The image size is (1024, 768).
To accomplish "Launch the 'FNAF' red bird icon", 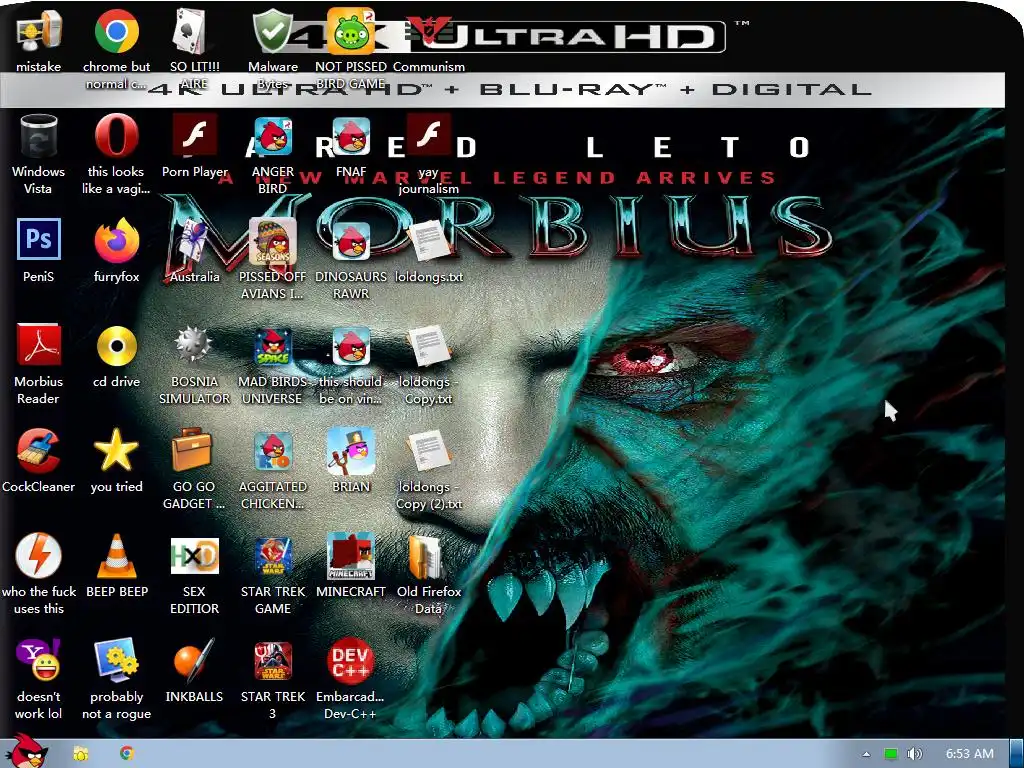I will (351, 136).
